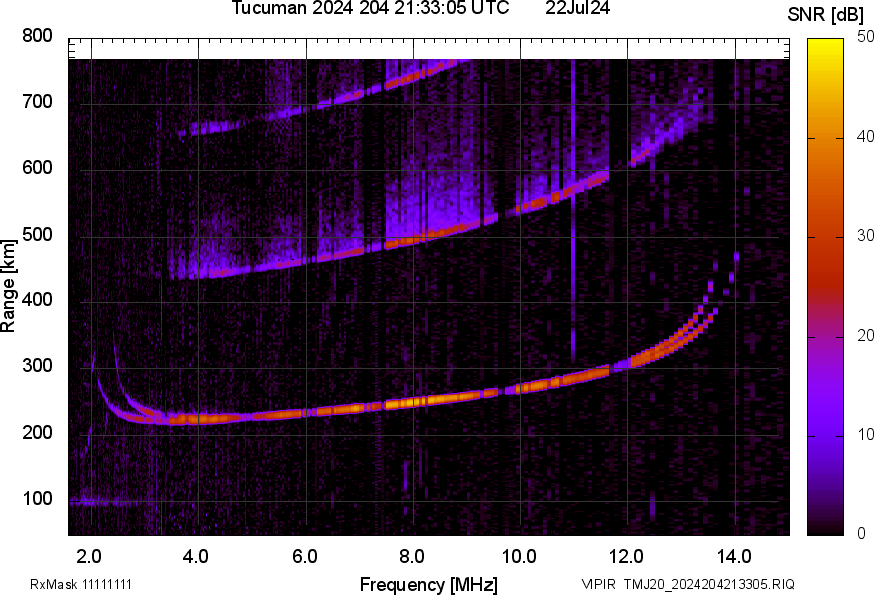
Task: Click the plot title 'Tucuman 2024 204 21:33:05 UTC'
Action: pos(370,8)
